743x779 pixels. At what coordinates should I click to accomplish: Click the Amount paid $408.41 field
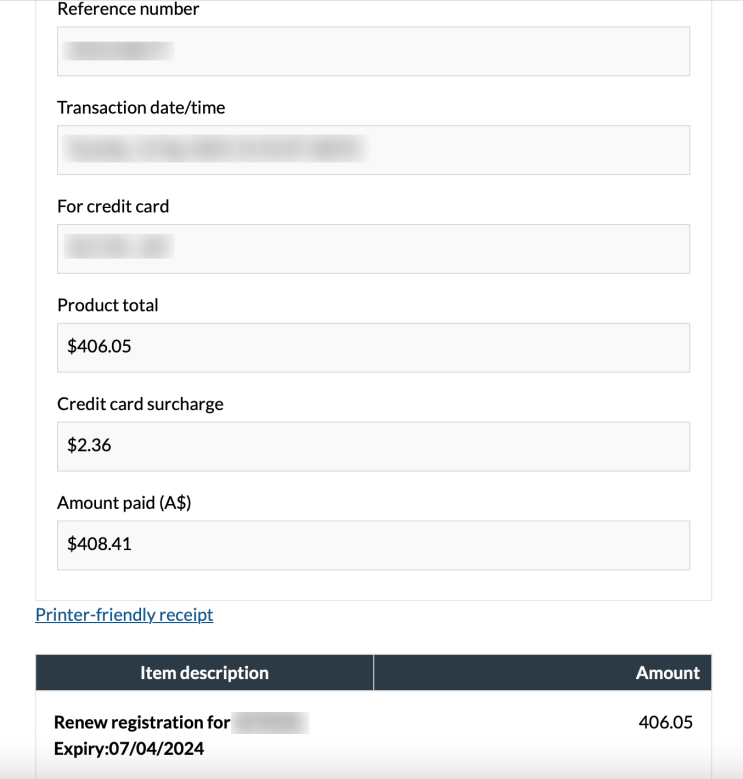[x=373, y=545]
